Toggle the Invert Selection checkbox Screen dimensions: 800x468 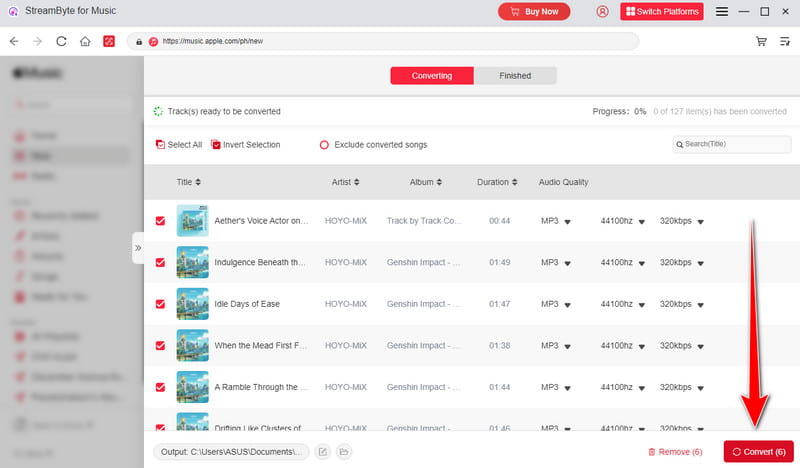pyautogui.click(x=216, y=145)
